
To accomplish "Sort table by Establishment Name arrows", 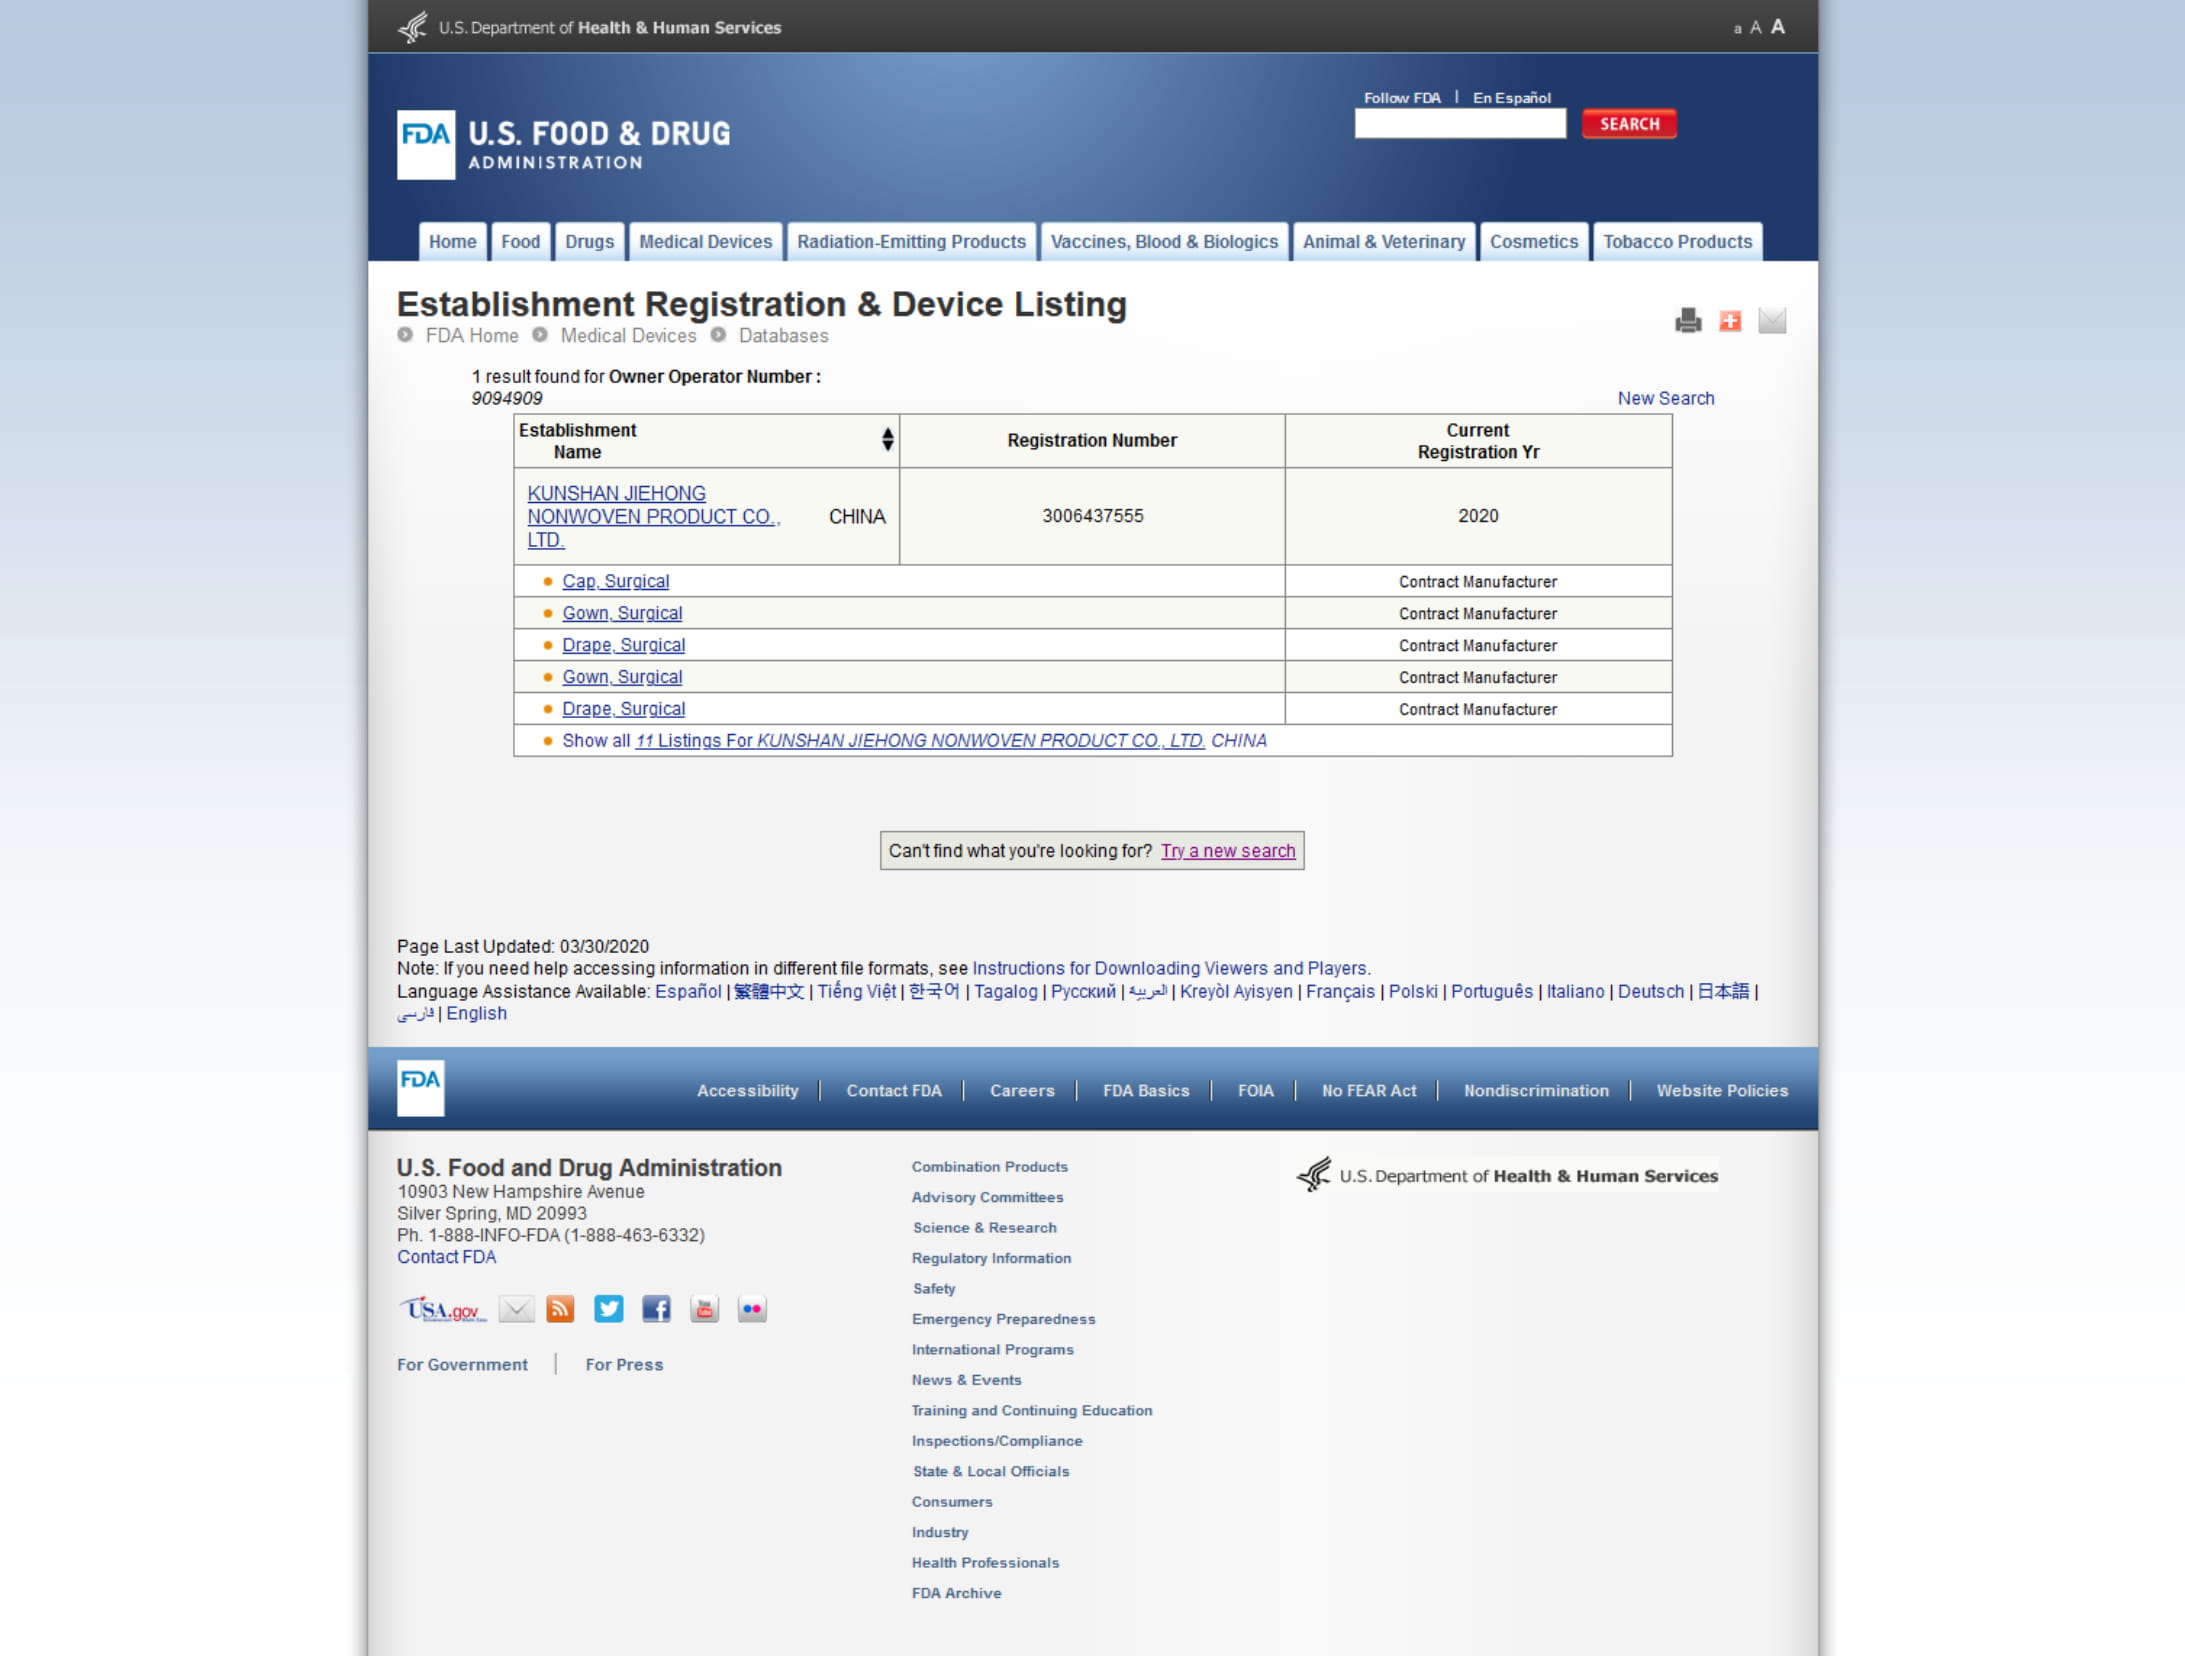I will [x=887, y=440].
